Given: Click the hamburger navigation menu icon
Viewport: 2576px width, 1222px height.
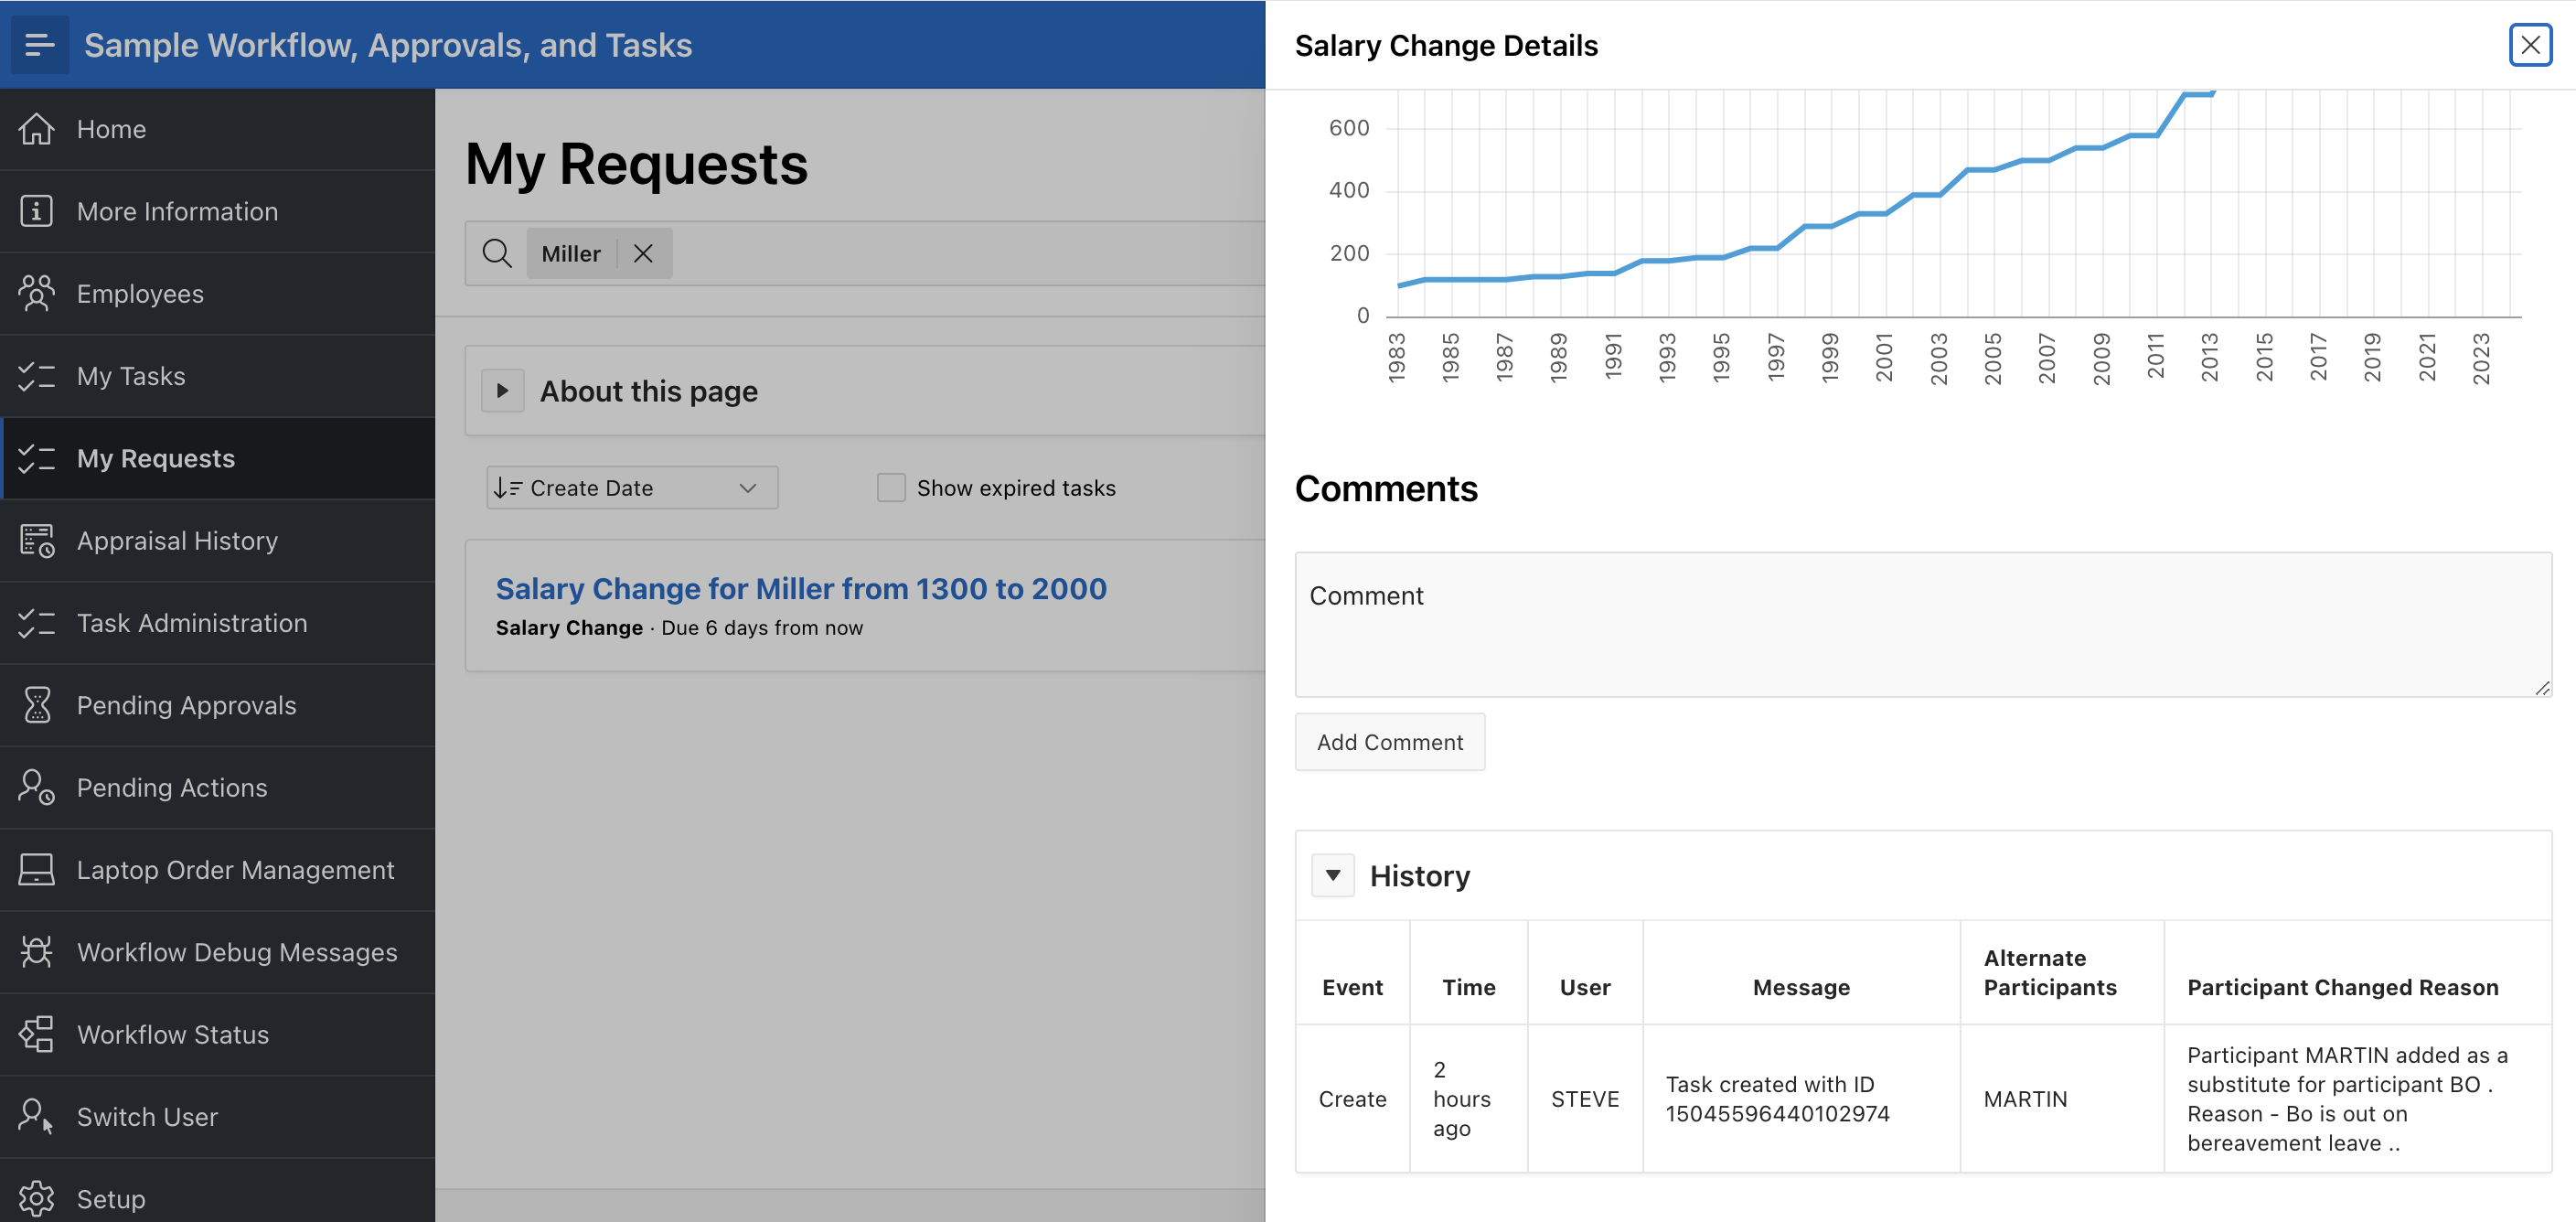Looking at the screenshot, I should click(x=39, y=45).
